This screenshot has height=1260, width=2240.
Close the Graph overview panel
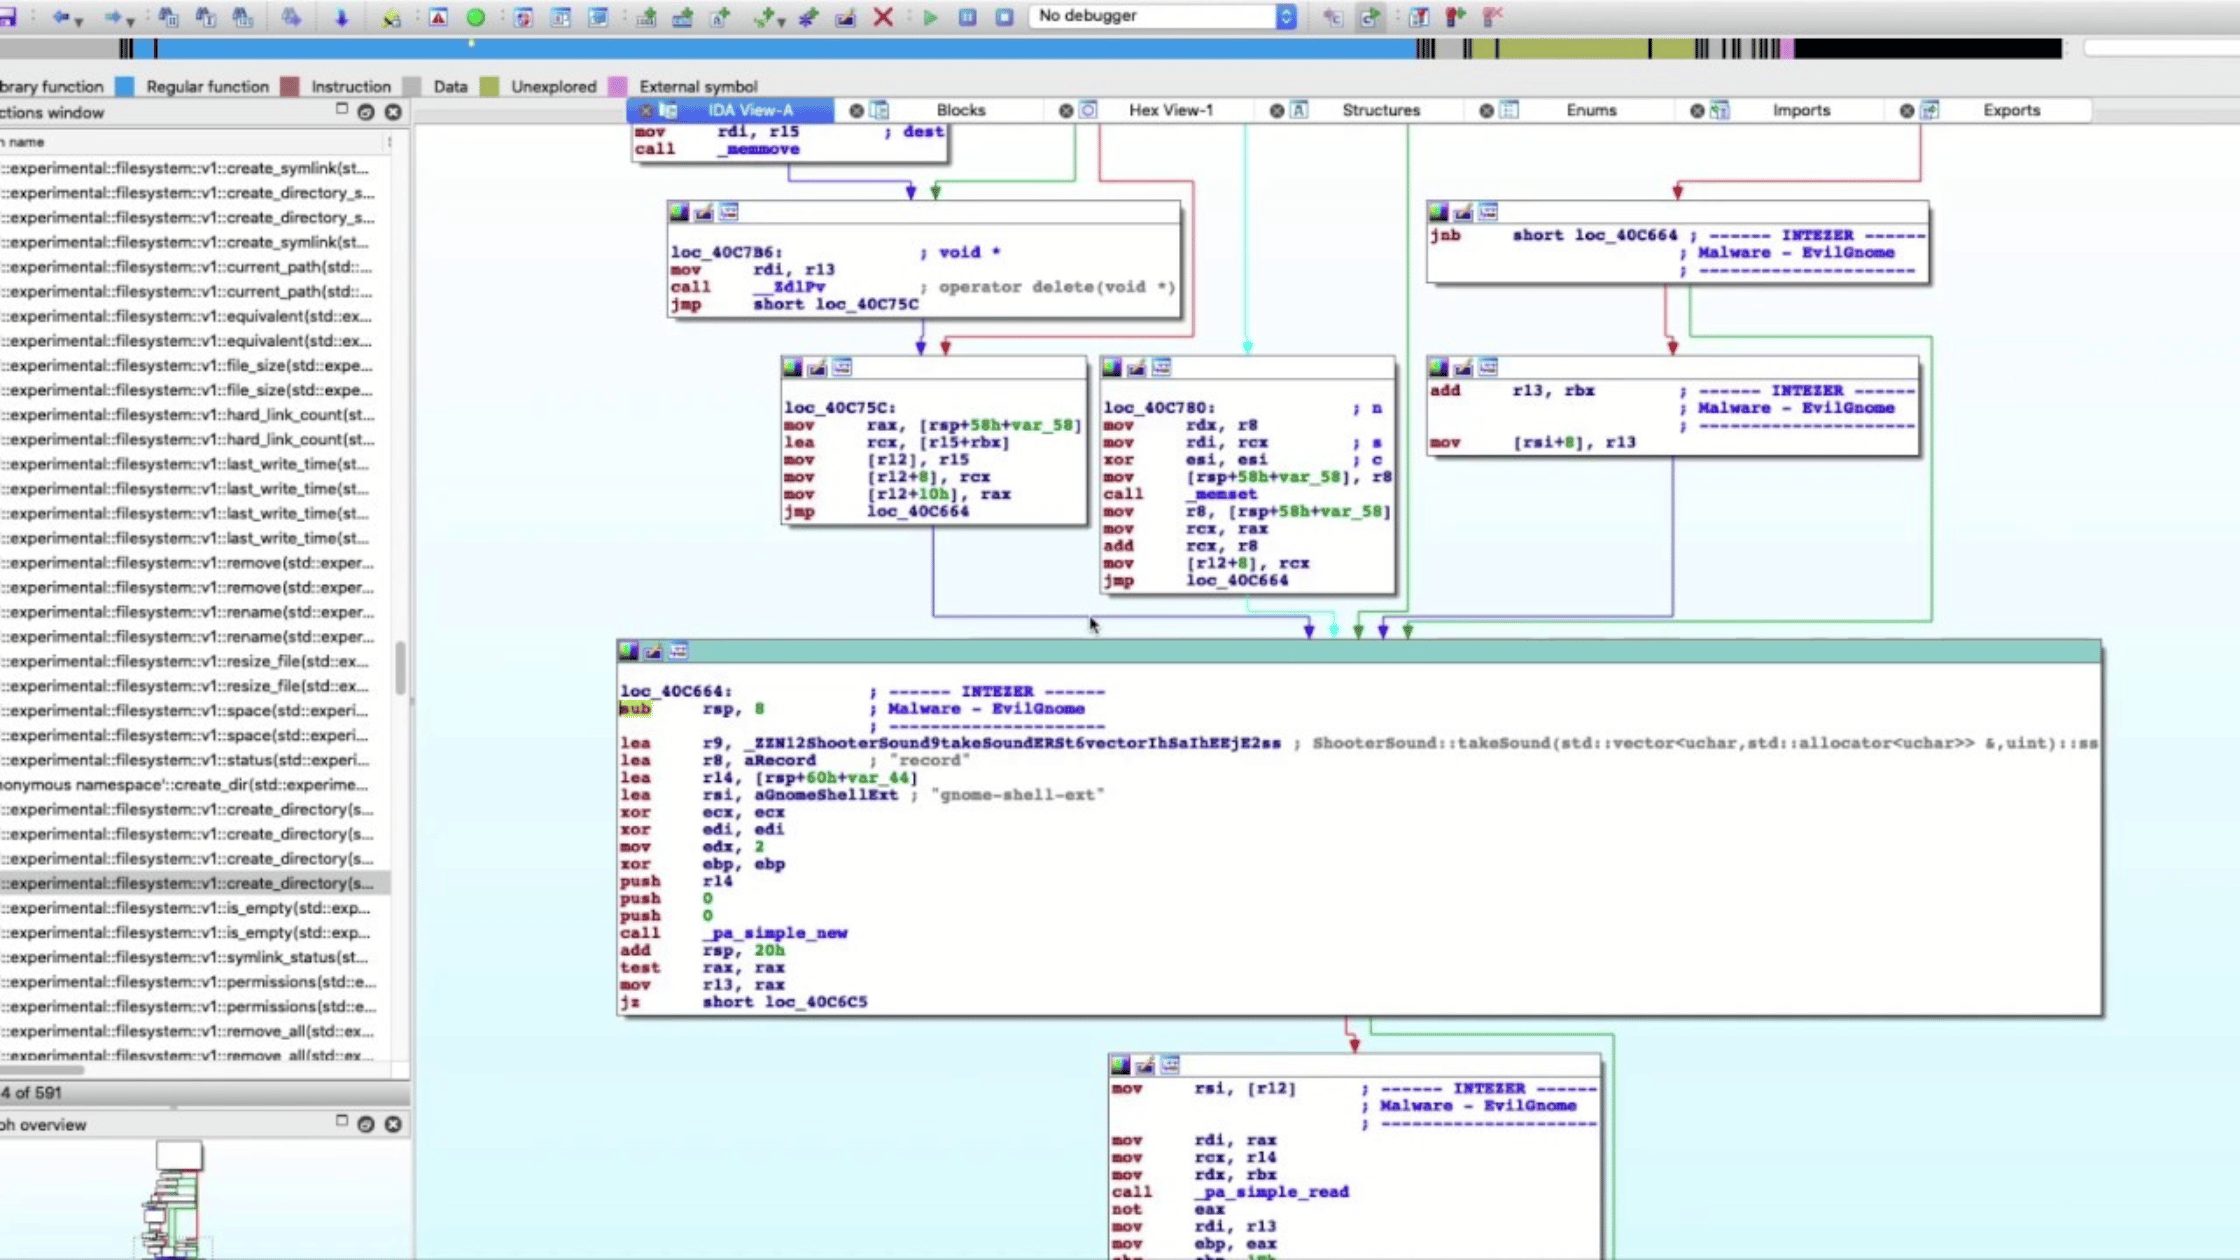pyautogui.click(x=393, y=1124)
